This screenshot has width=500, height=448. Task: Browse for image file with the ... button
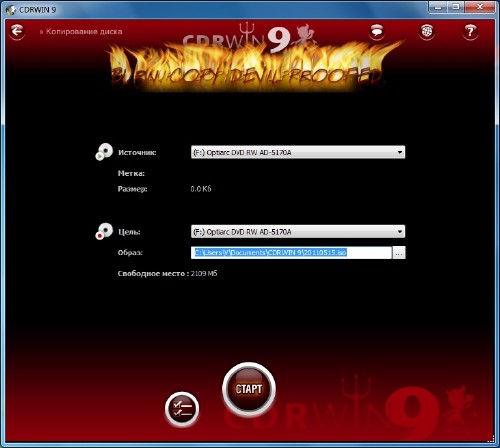(x=399, y=253)
